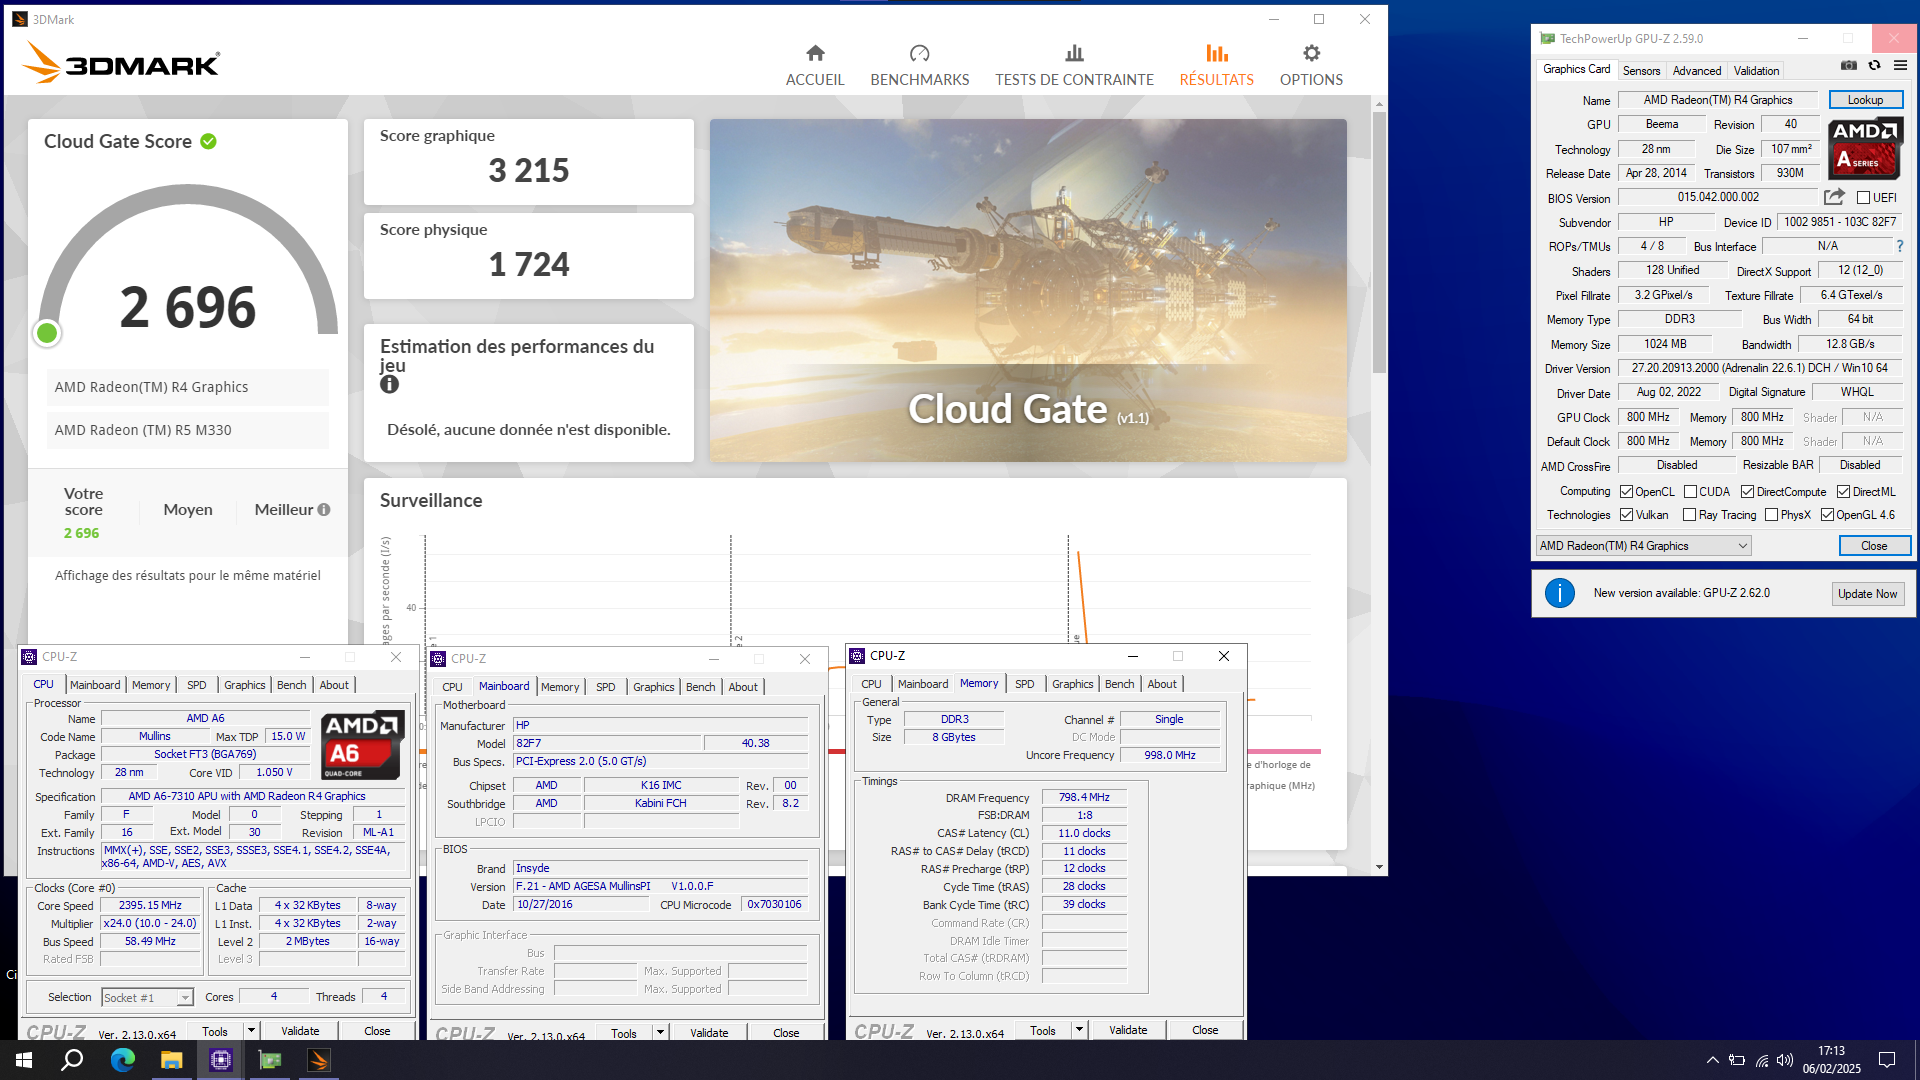1920x1080 pixels.
Task: Switch to CPU-Z taskbar icon
Action: click(x=221, y=1060)
